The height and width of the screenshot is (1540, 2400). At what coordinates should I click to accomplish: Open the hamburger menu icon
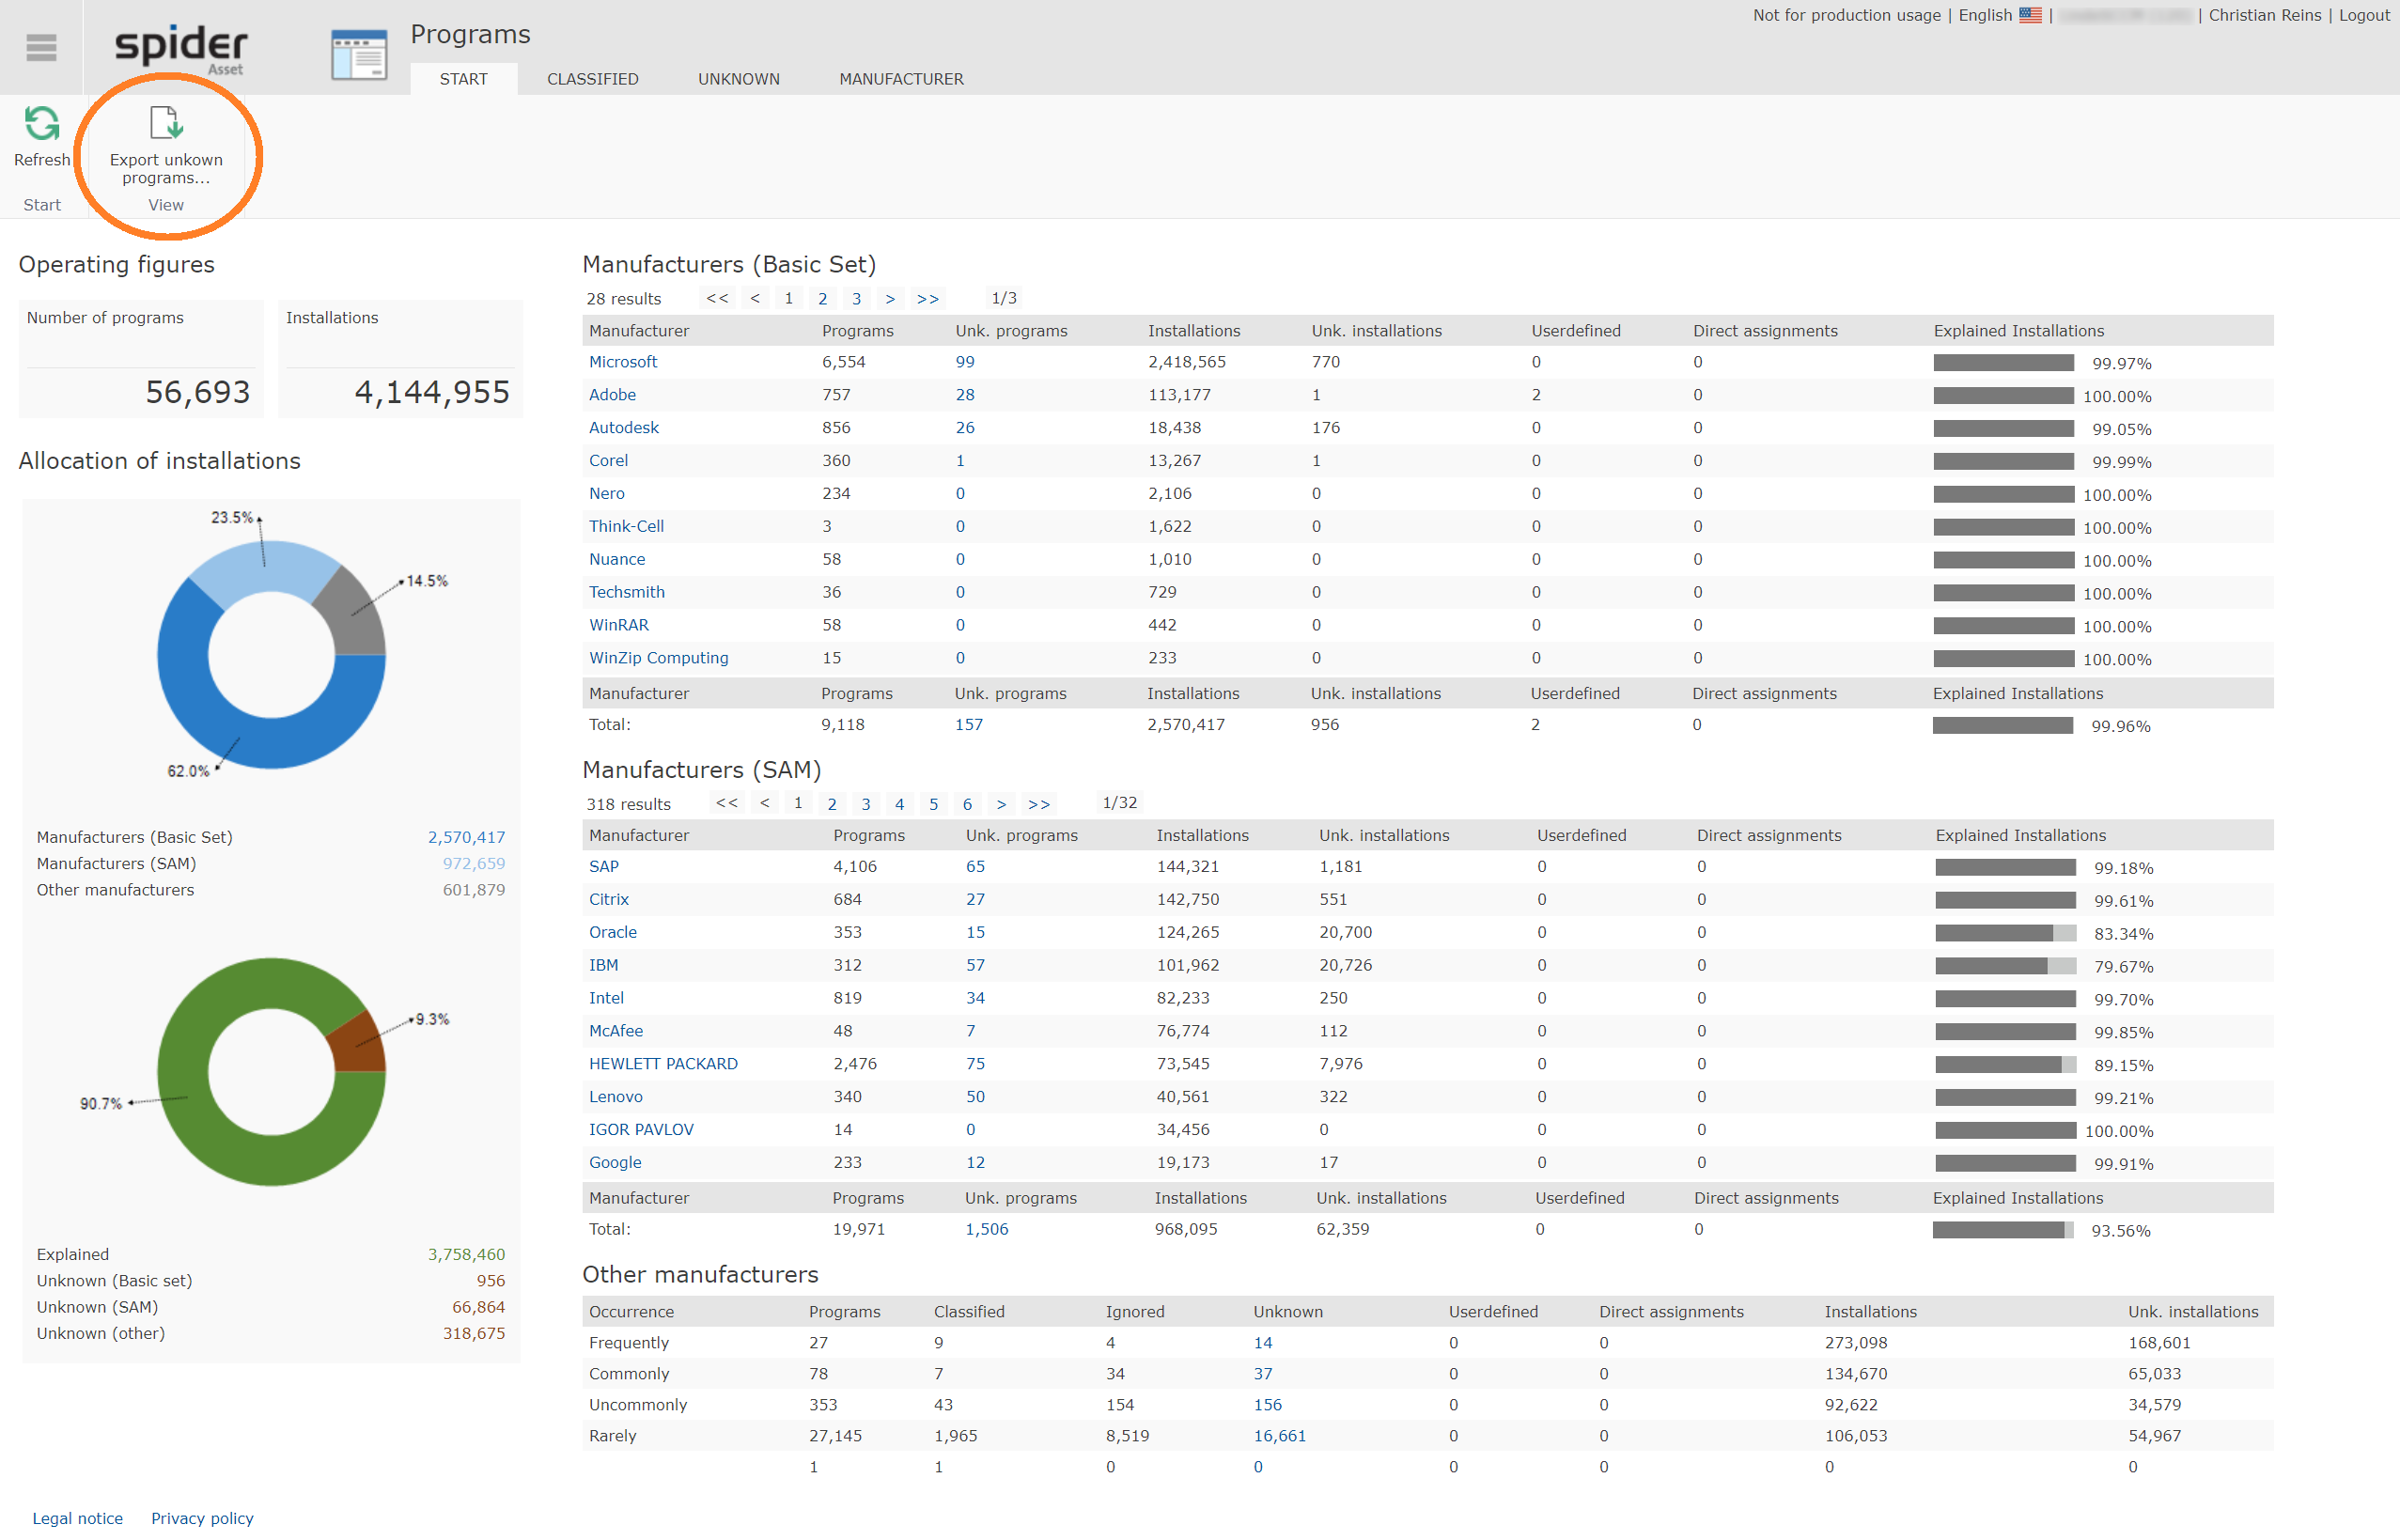point(41,47)
